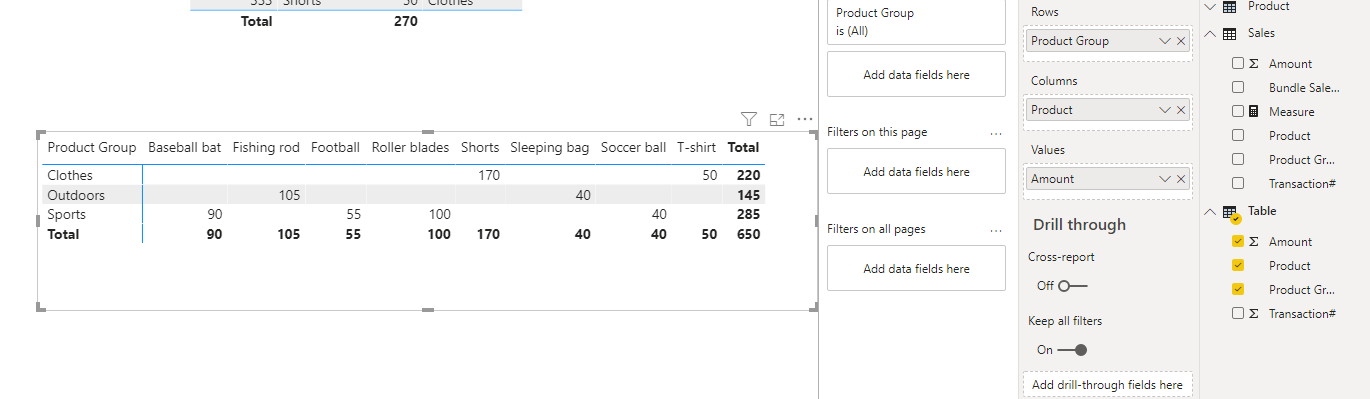The height and width of the screenshot is (399, 1370).
Task: Collapse the Table entry in Fields
Action: point(1211,212)
